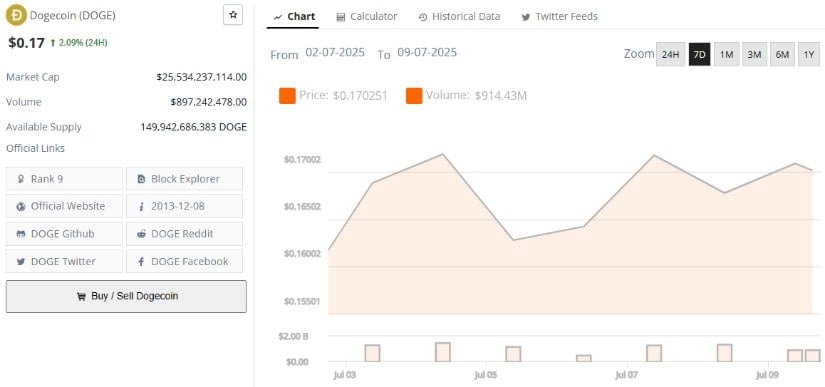Select the 1M zoom range
825x387 pixels.
pyautogui.click(x=727, y=54)
